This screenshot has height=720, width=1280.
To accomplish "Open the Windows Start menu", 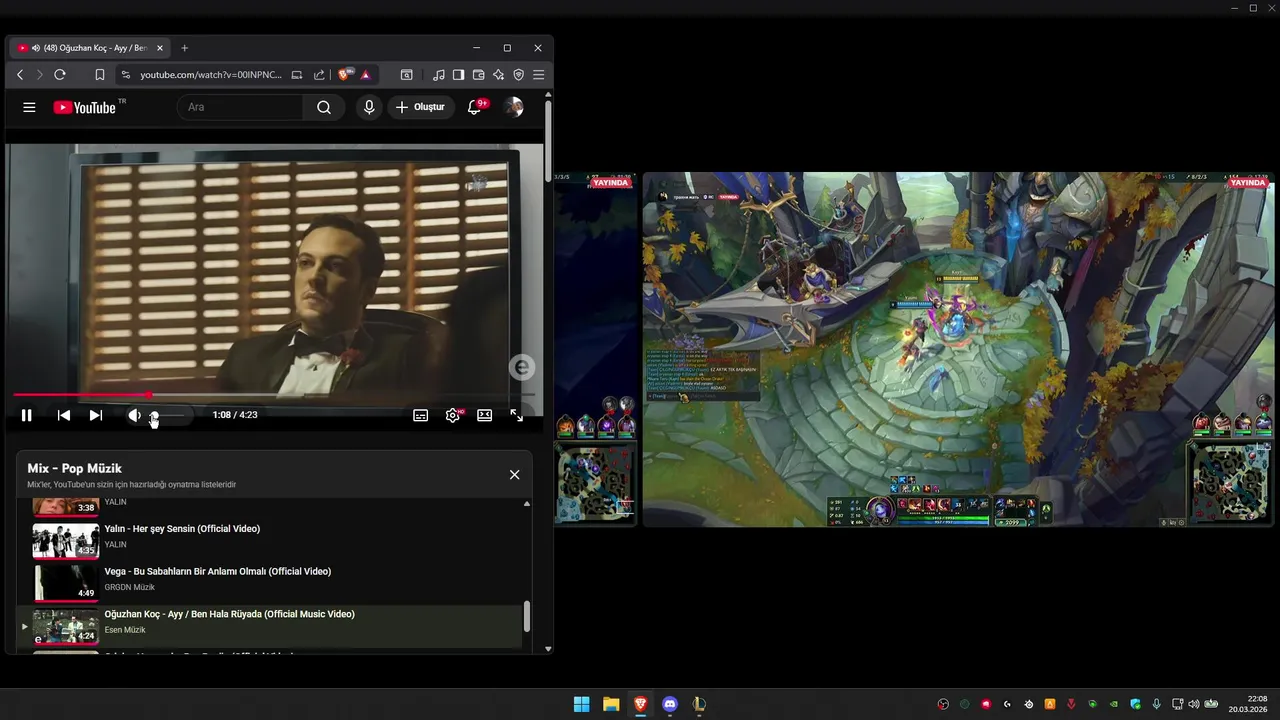I will [x=581, y=704].
